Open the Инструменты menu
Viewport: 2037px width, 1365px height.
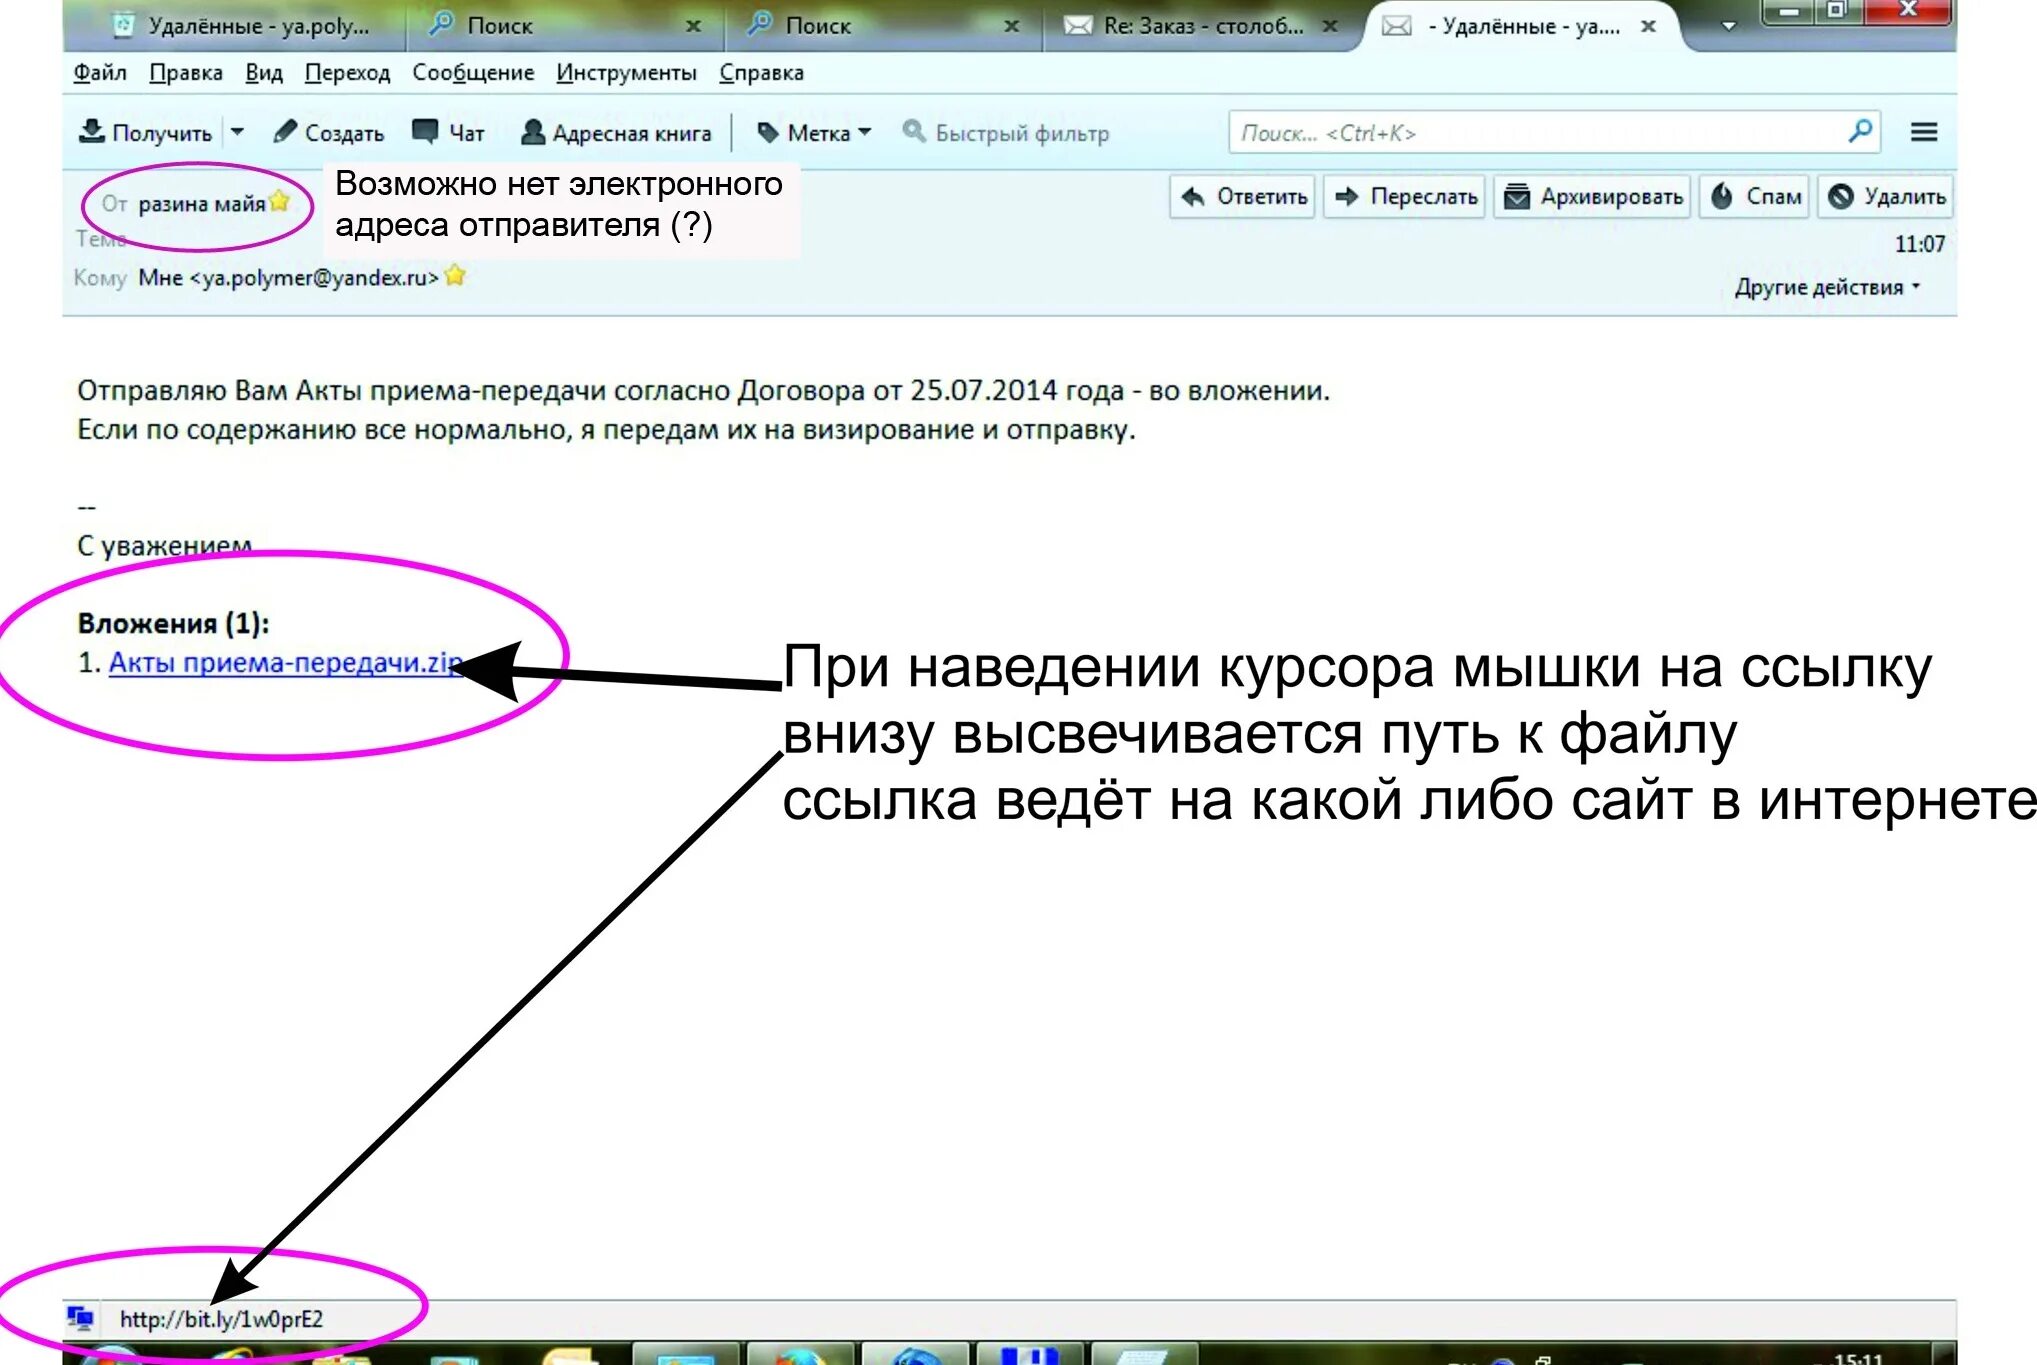(x=626, y=73)
